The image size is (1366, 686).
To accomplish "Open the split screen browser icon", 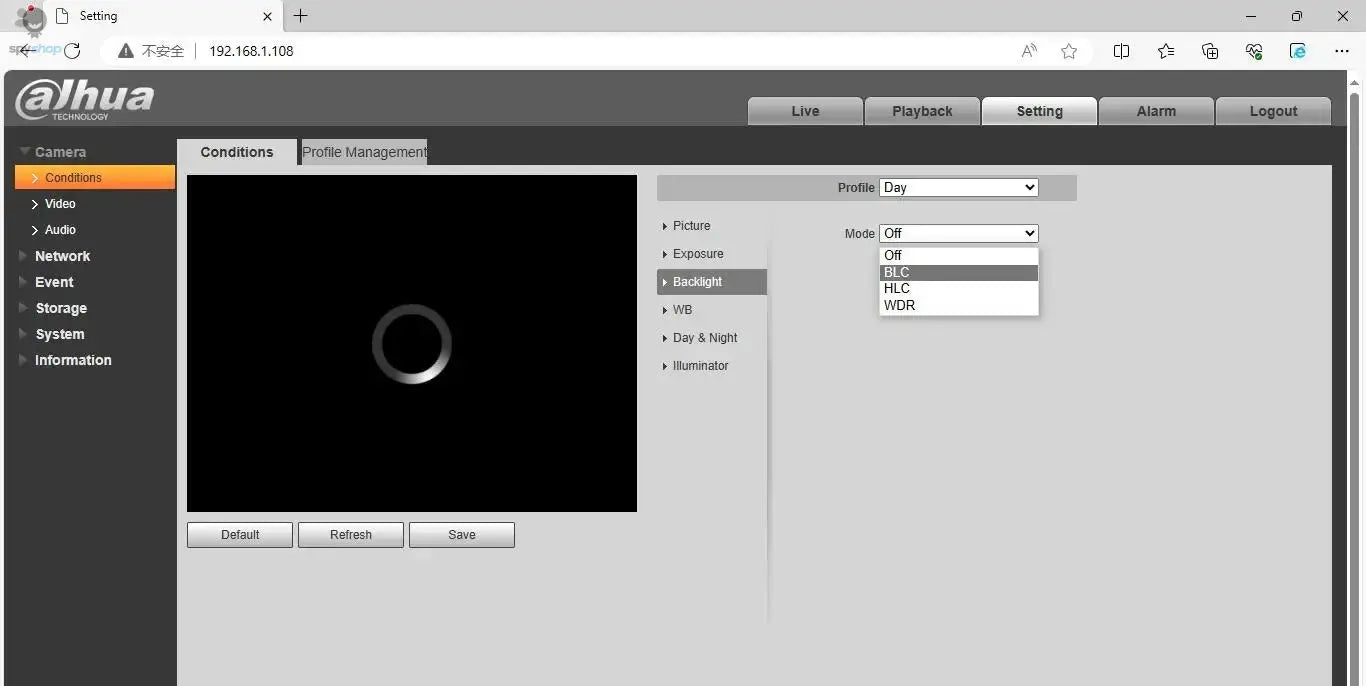I will [x=1121, y=51].
